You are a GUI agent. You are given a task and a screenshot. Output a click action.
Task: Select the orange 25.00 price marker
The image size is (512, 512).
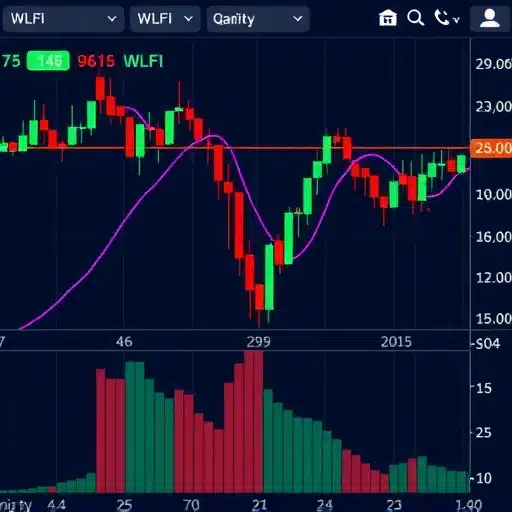tap(491, 148)
